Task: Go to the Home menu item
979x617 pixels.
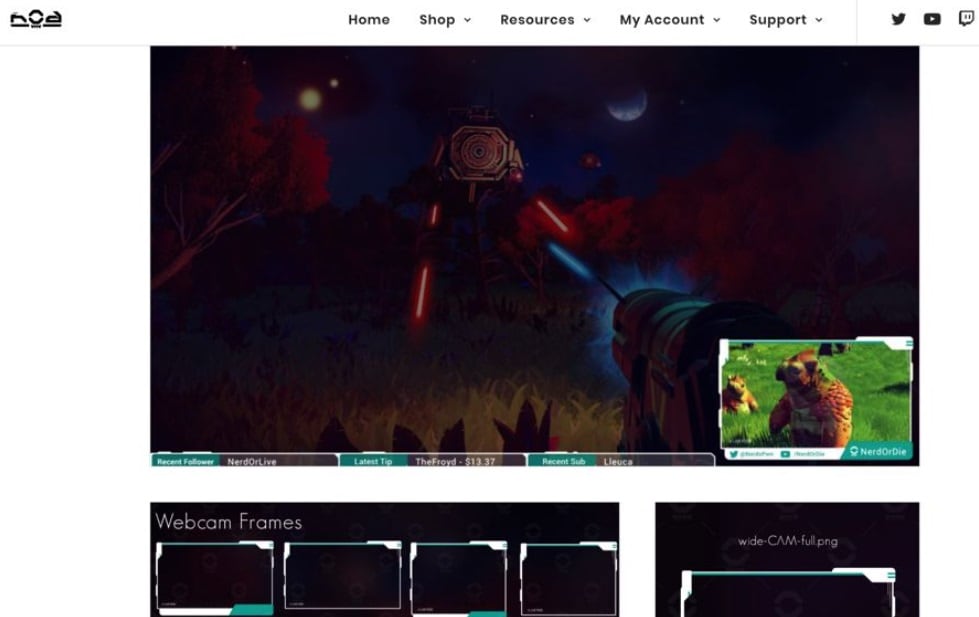Action: pyautogui.click(x=369, y=19)
